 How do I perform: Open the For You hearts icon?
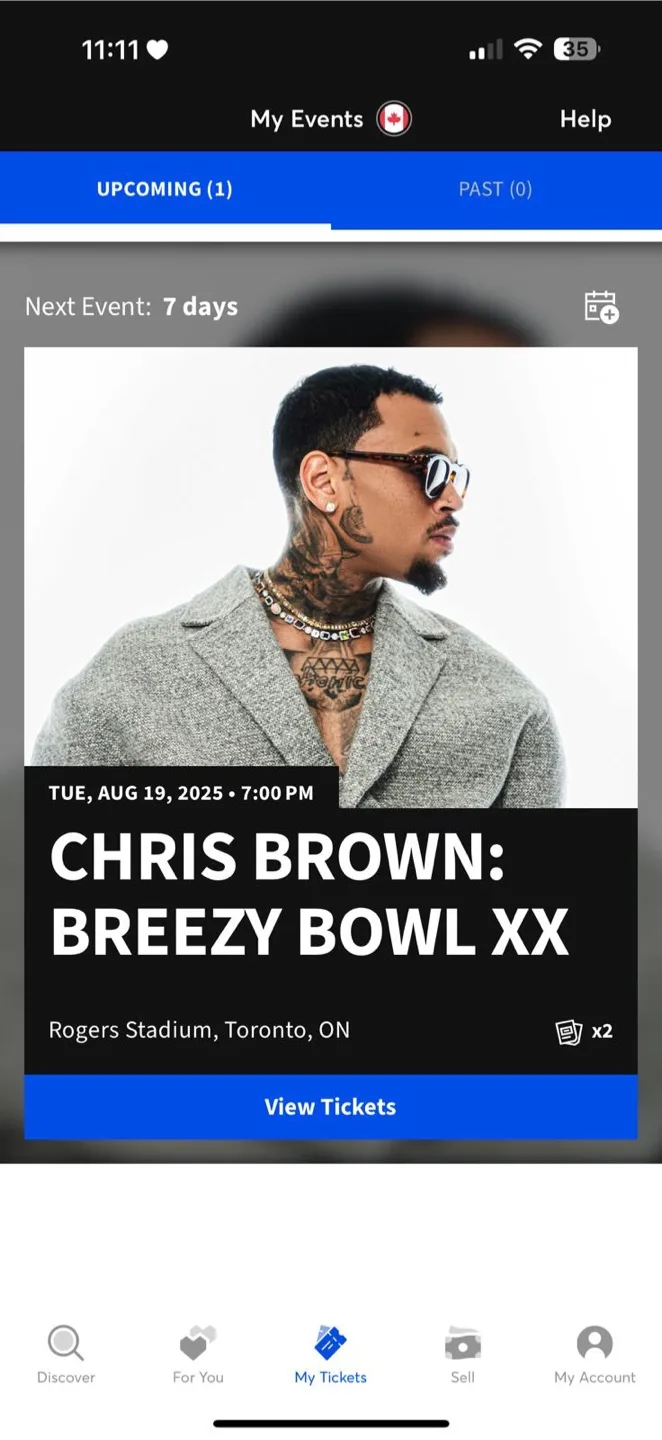coord(198,1341)
